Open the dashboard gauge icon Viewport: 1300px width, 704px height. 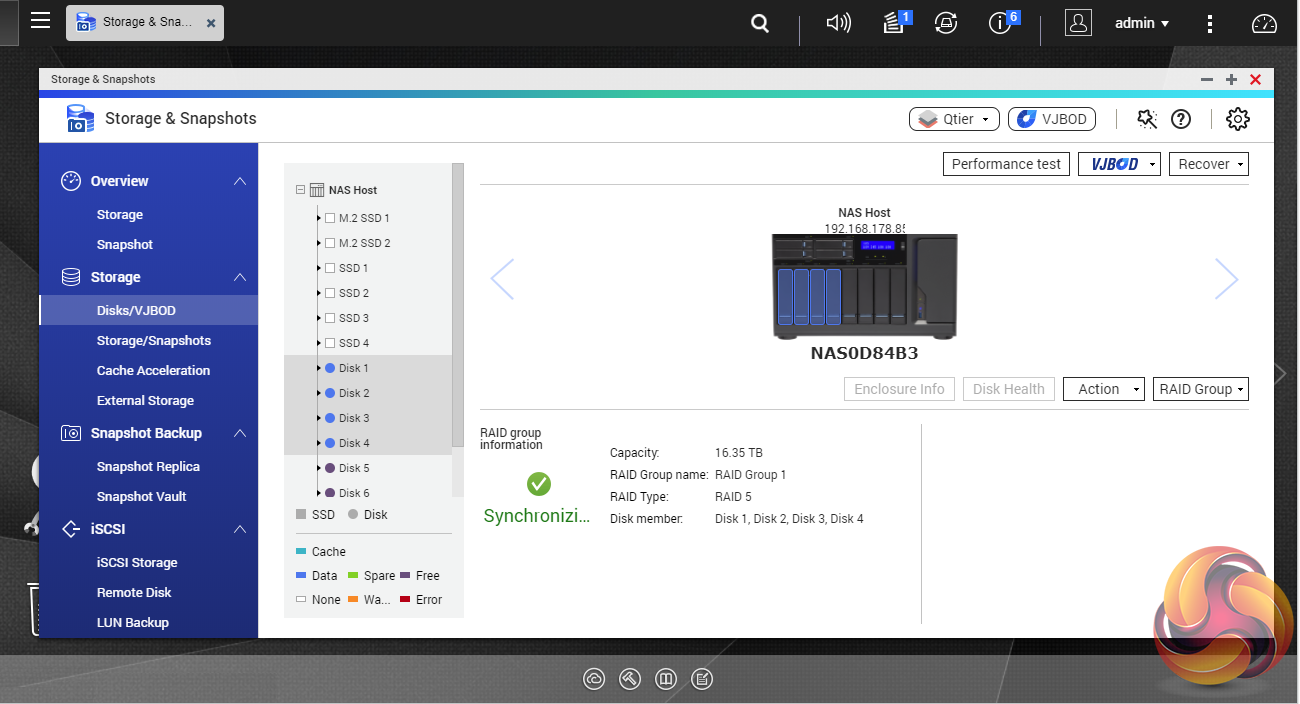[1264, 23]
